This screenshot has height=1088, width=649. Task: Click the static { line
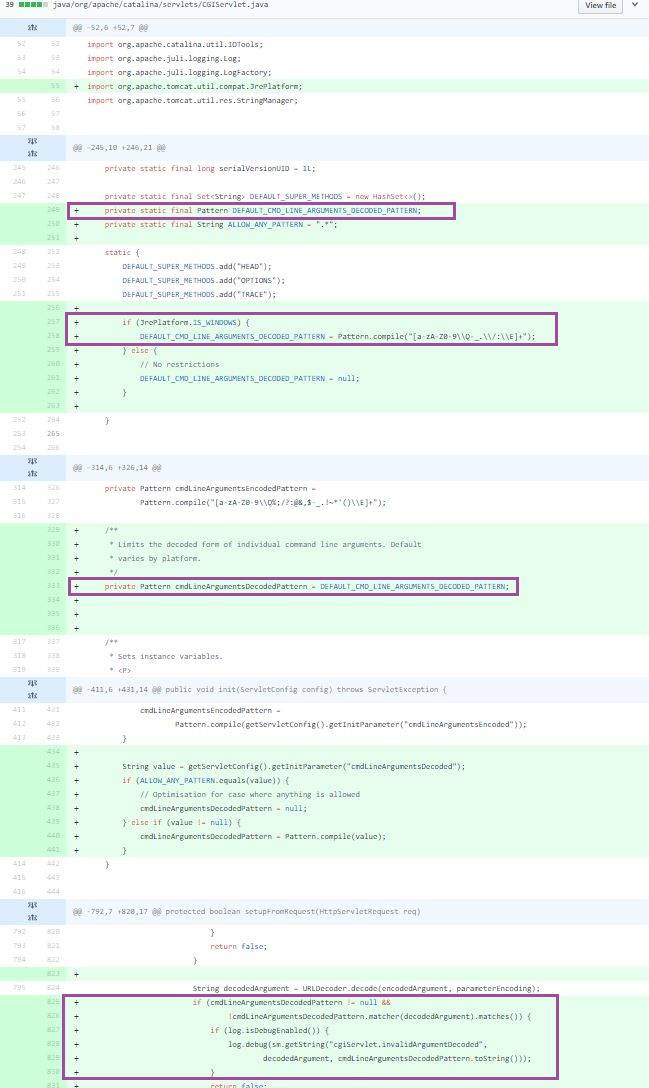coord(121,253)
